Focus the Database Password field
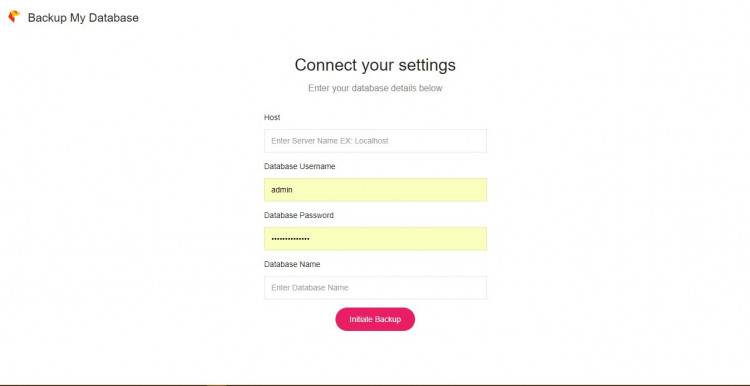Screen dimensions: 750x386 click(375, 239)
